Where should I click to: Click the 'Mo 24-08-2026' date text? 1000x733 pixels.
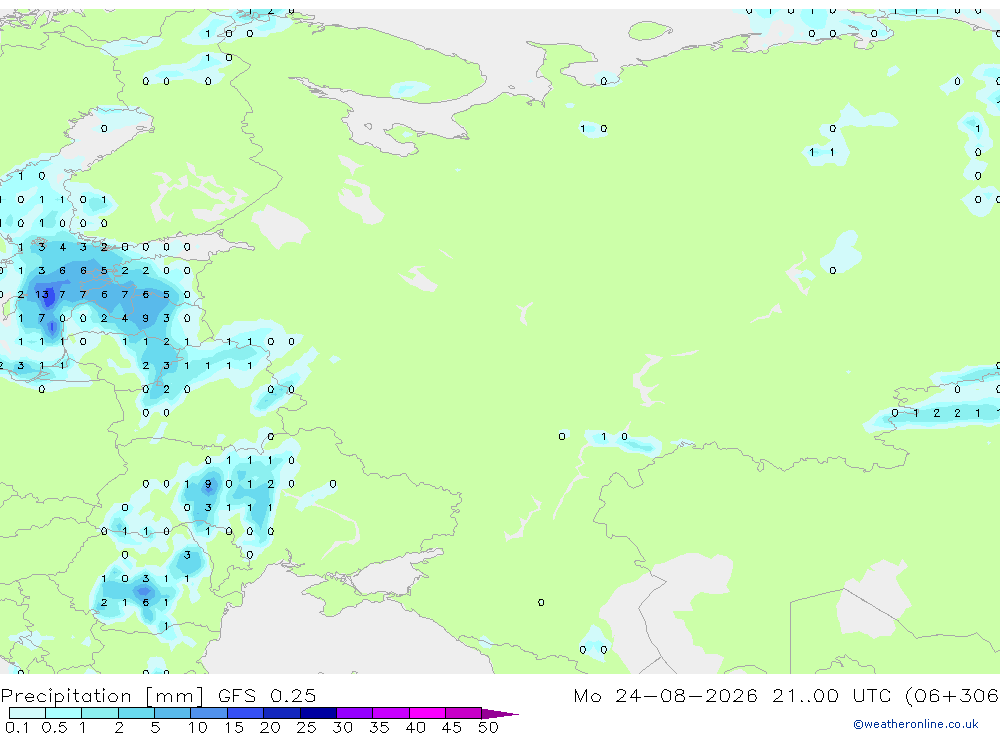tap(666, 695)
